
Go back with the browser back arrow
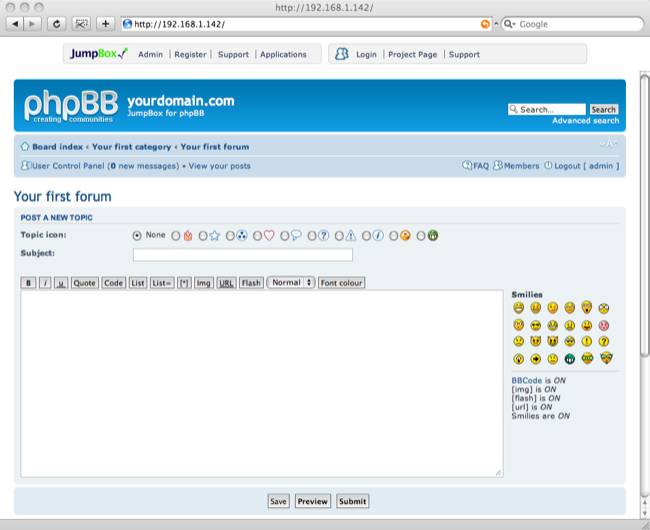pyautogui.click(x=15, y=24)
